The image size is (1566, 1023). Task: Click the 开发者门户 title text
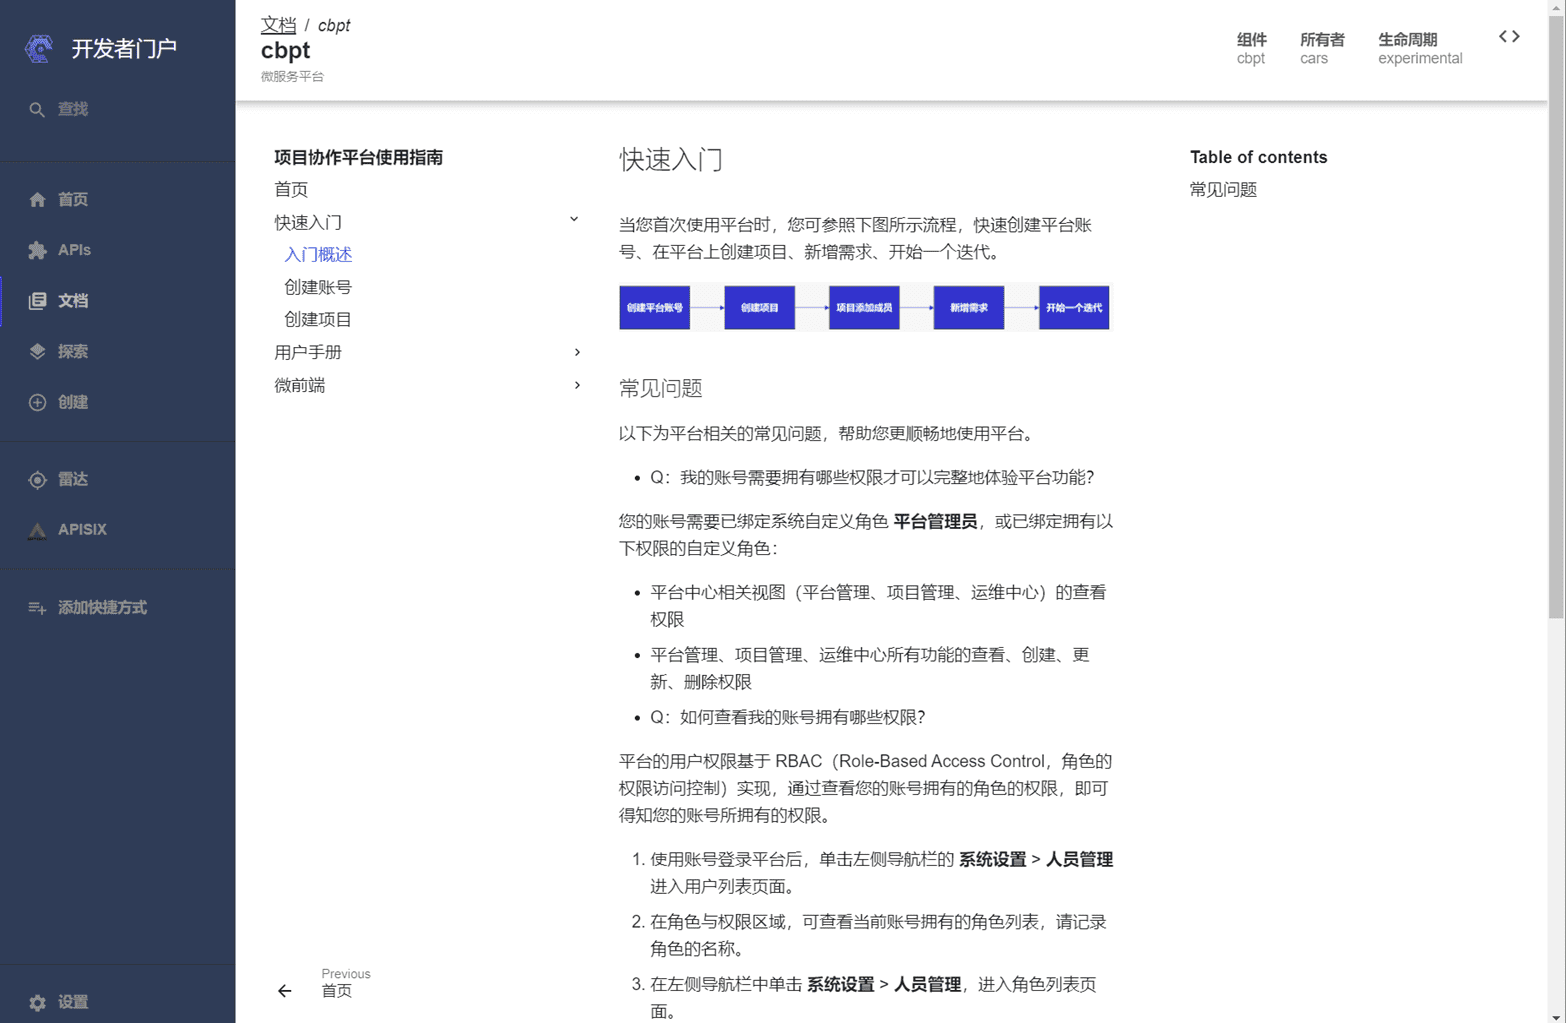pos(124,48)
